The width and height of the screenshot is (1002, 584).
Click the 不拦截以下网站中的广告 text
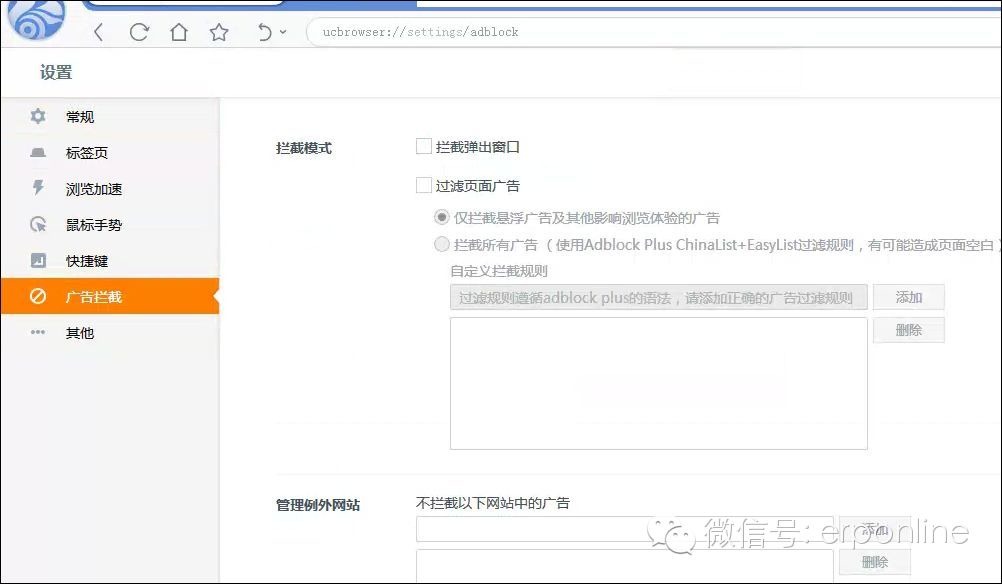(493, 503)
